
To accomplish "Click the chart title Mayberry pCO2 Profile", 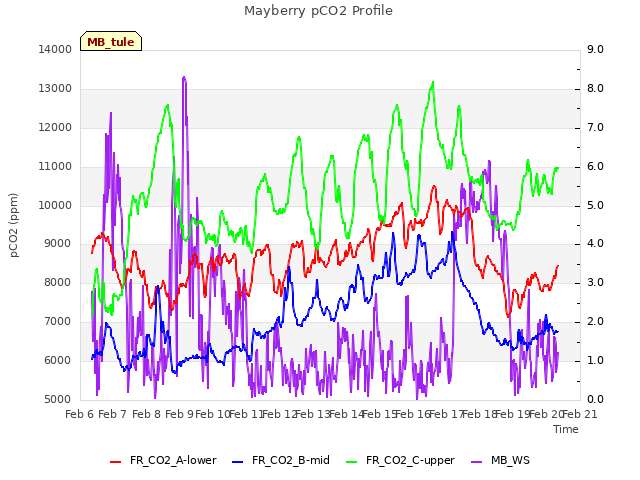I will pyautogui.click(x=318, y=11).
